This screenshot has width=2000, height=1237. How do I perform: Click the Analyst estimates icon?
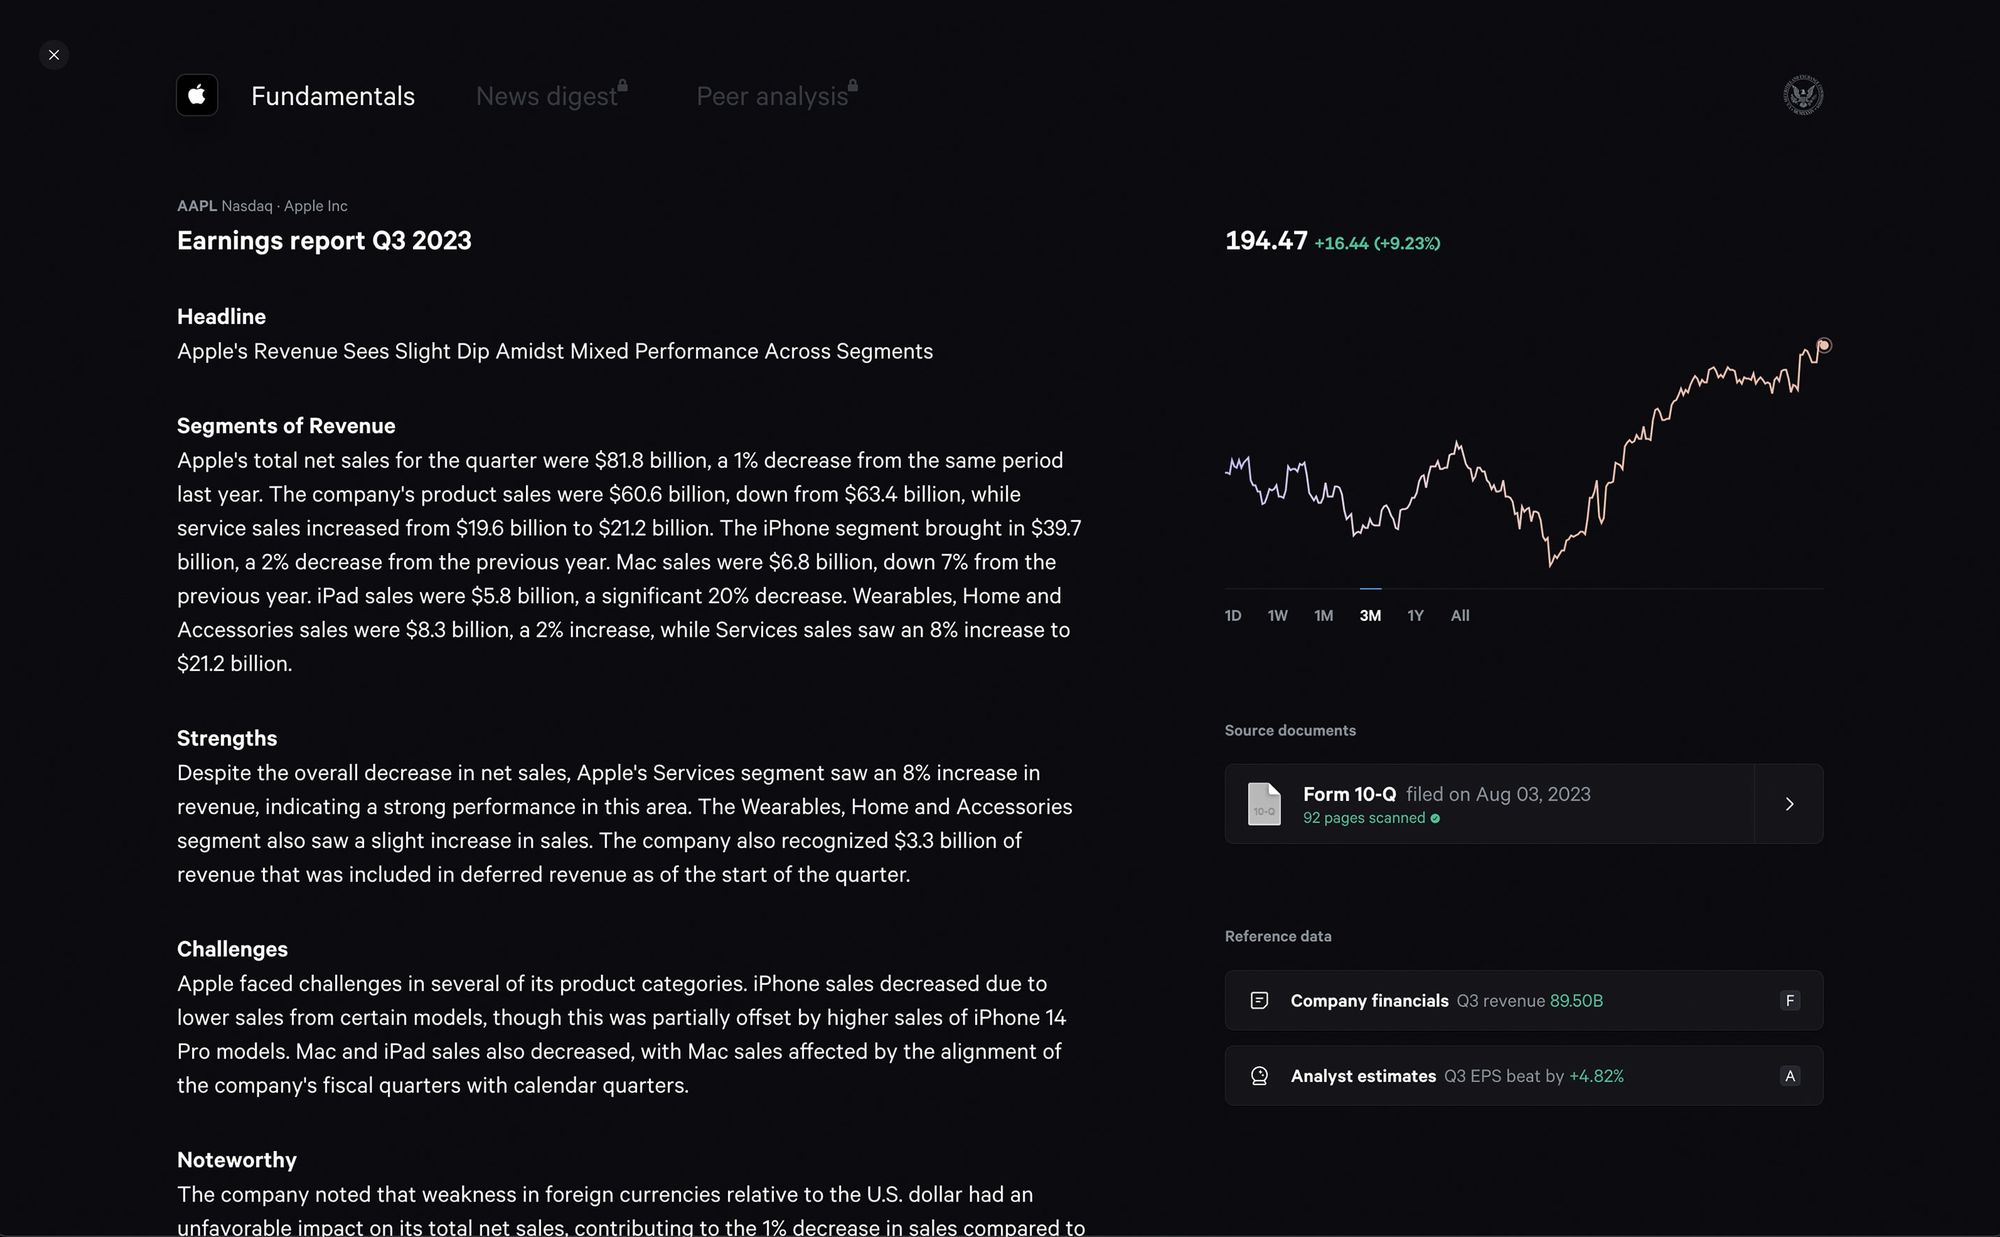[x=1259, y=1076]
